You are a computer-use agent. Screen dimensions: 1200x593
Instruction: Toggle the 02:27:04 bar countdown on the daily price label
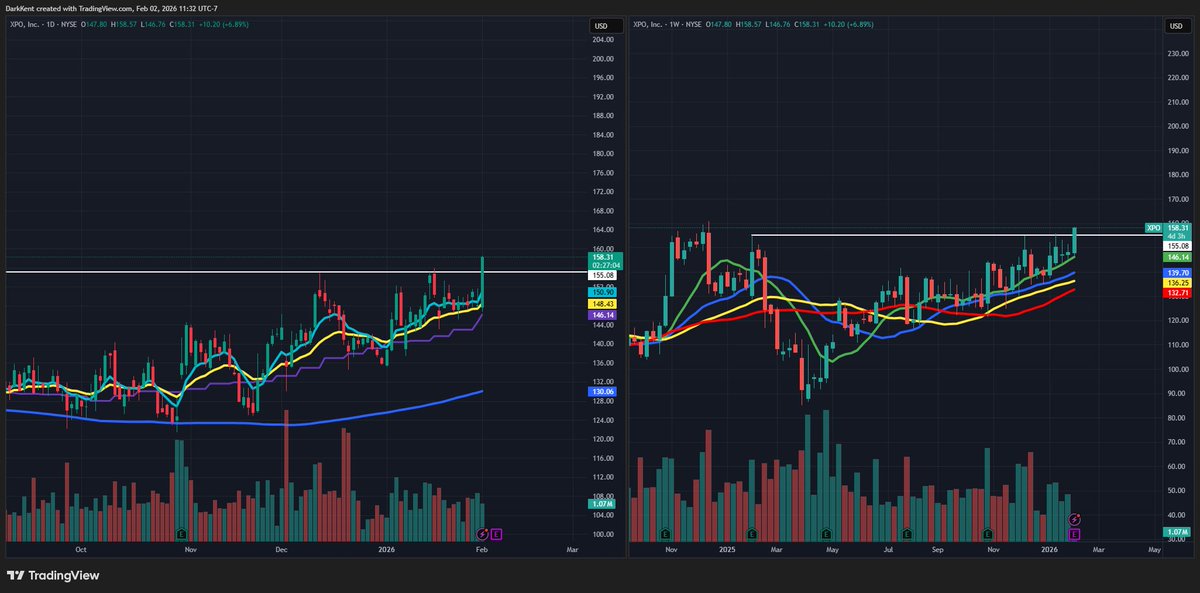[x=604, y=265]
